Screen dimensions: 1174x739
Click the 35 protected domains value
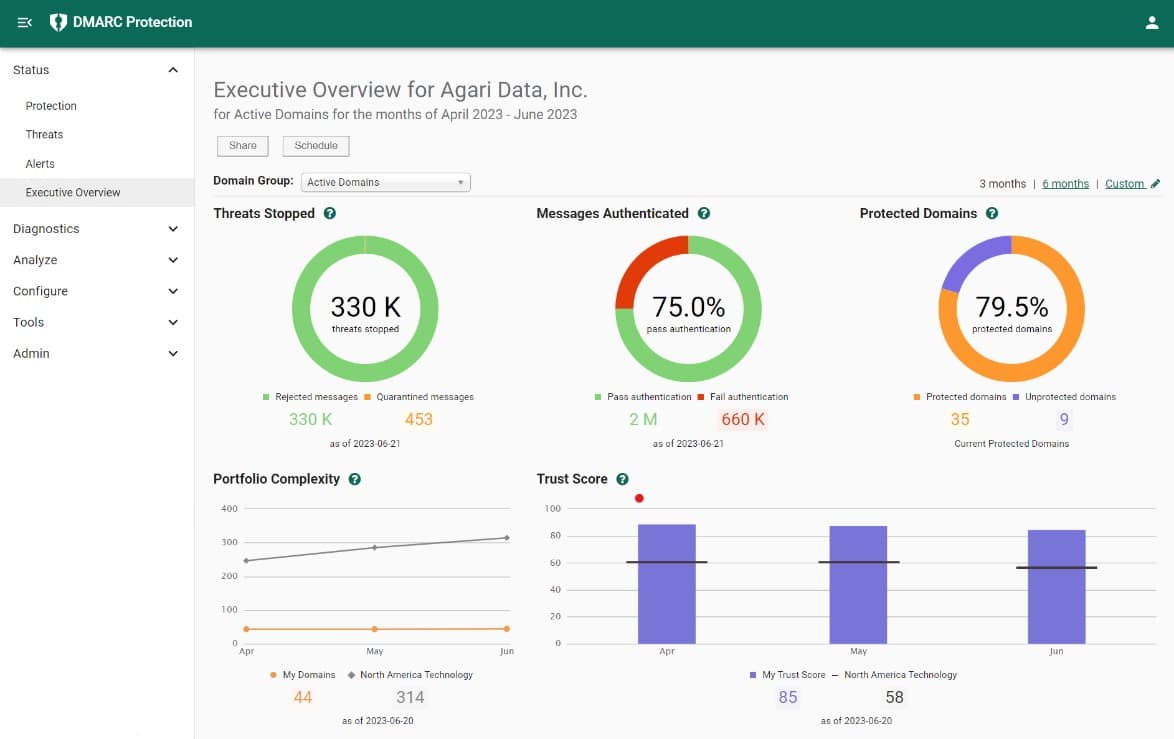point(960,419)
